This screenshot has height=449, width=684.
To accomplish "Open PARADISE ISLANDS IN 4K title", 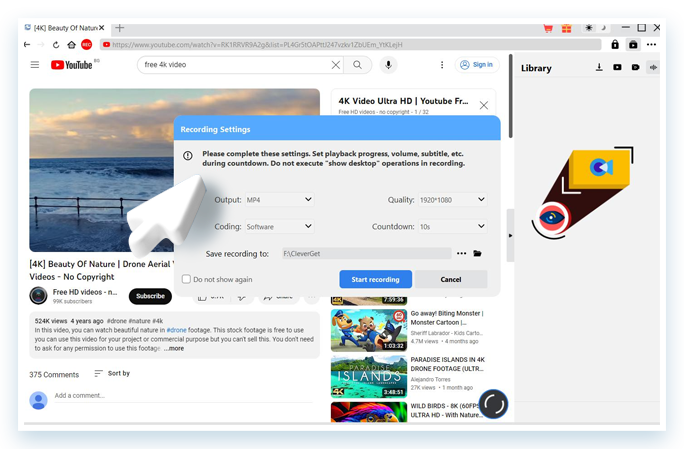I will pyautogui.click(x=448, y=364).
